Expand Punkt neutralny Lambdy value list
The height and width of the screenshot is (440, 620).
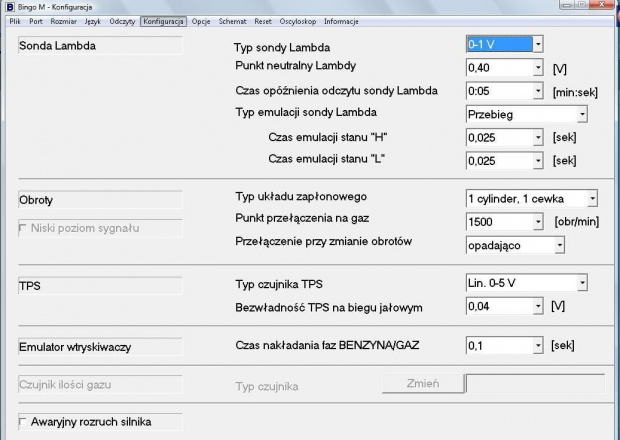click(x=538, y=69)
